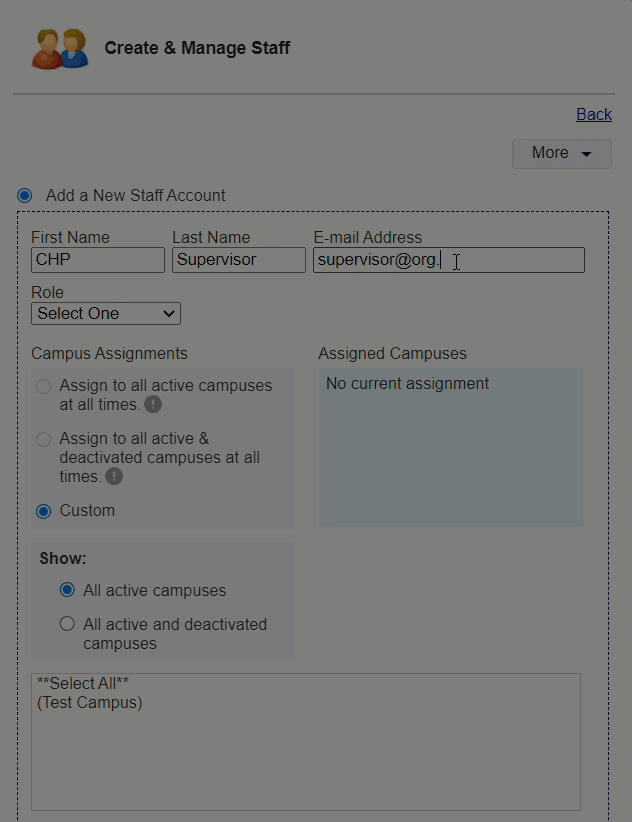Click info icon beside 'Assign to all active campuses'
The image size is (632, 822).
[x=153, y=405]
